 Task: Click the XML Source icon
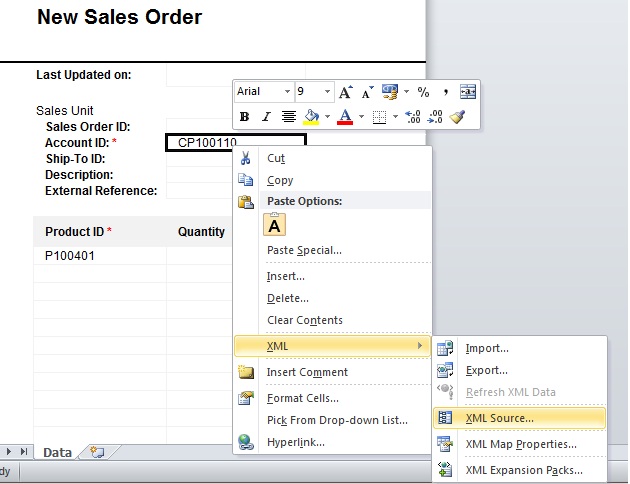click(x=445, y=418)
